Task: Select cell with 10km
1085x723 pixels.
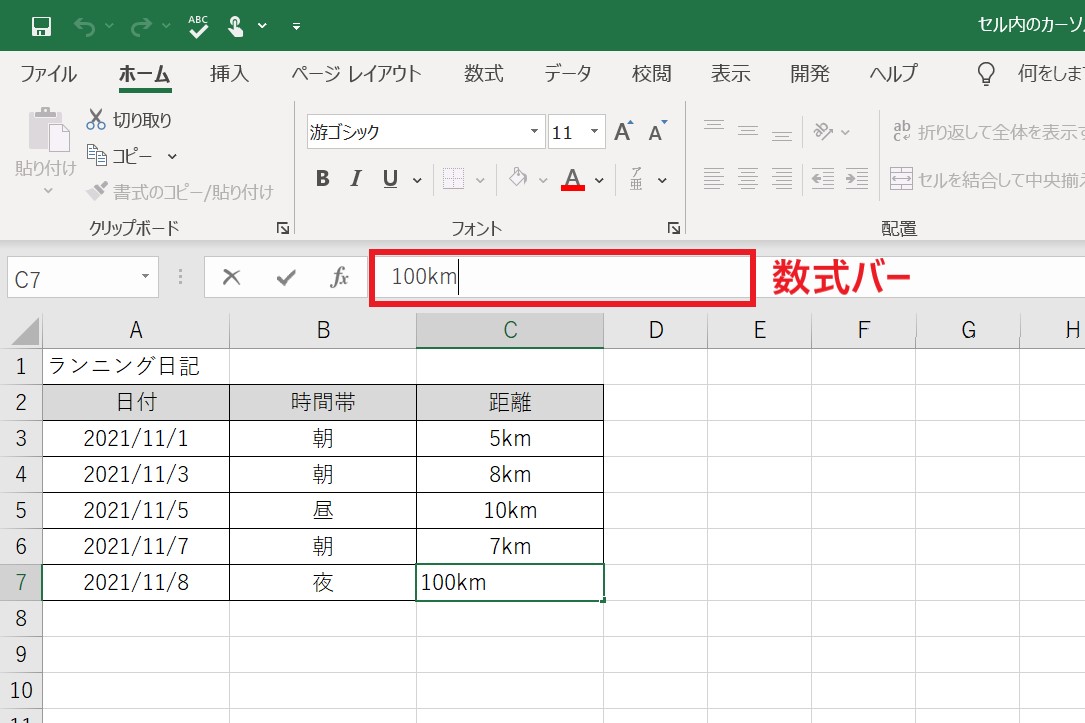Action: tap(510, 511)
